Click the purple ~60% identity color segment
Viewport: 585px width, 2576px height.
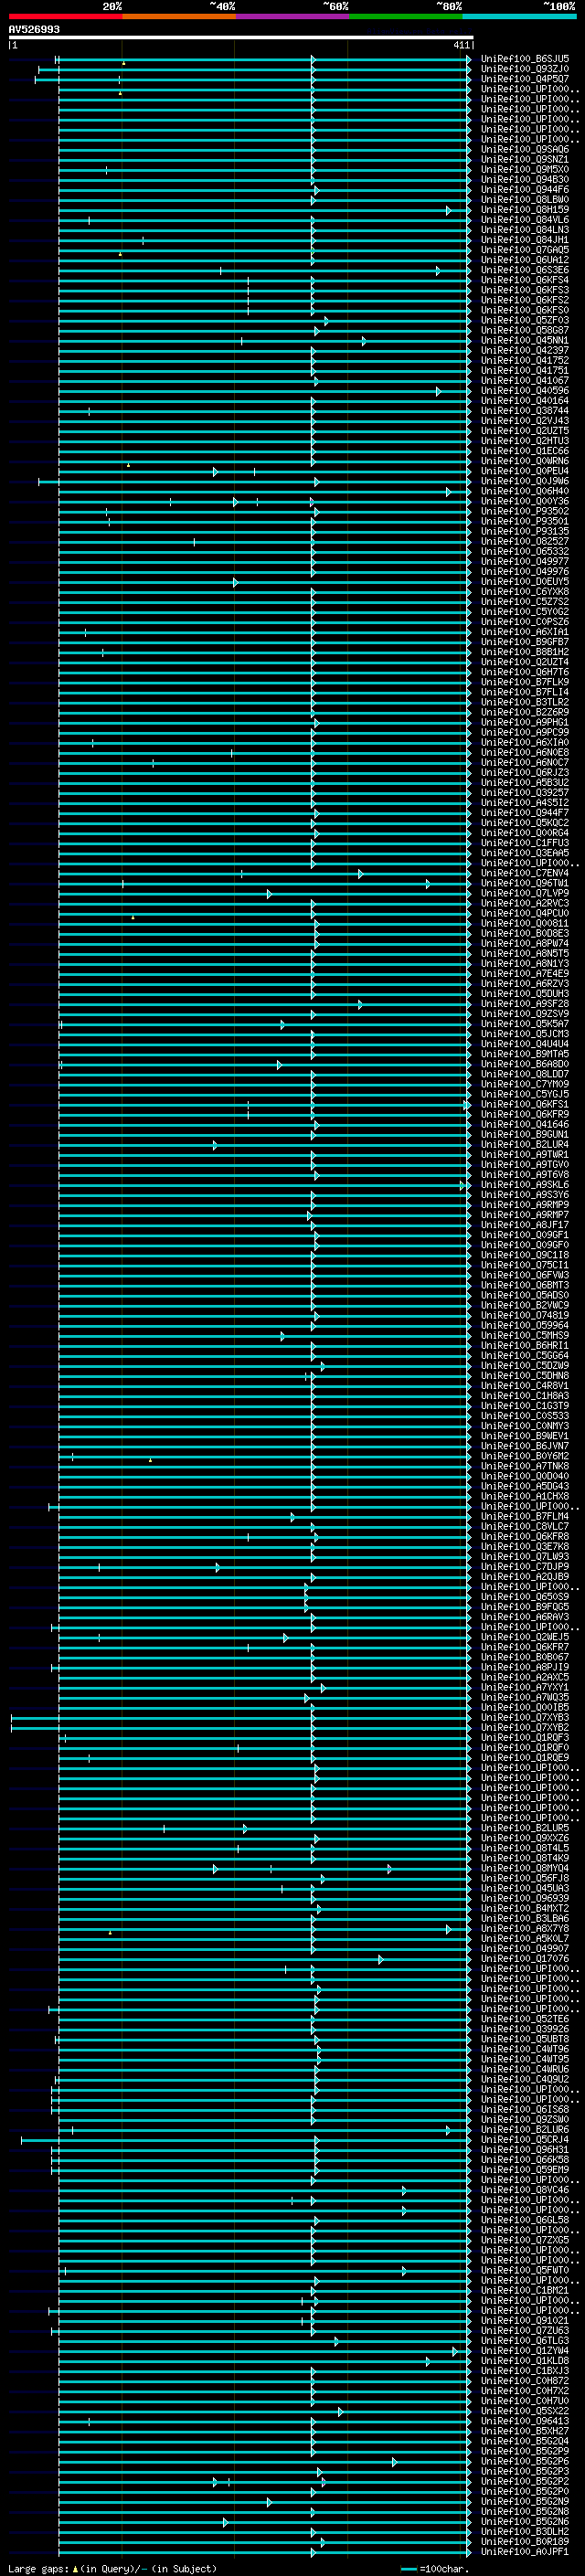point(292,16)
